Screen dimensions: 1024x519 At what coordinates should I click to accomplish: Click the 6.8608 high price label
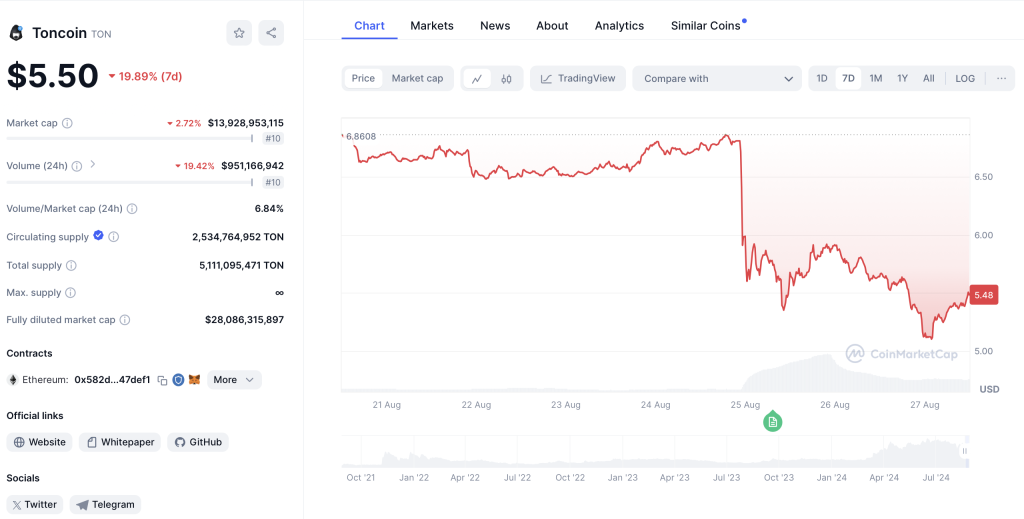pyautogui.click(x=360, y=136)
